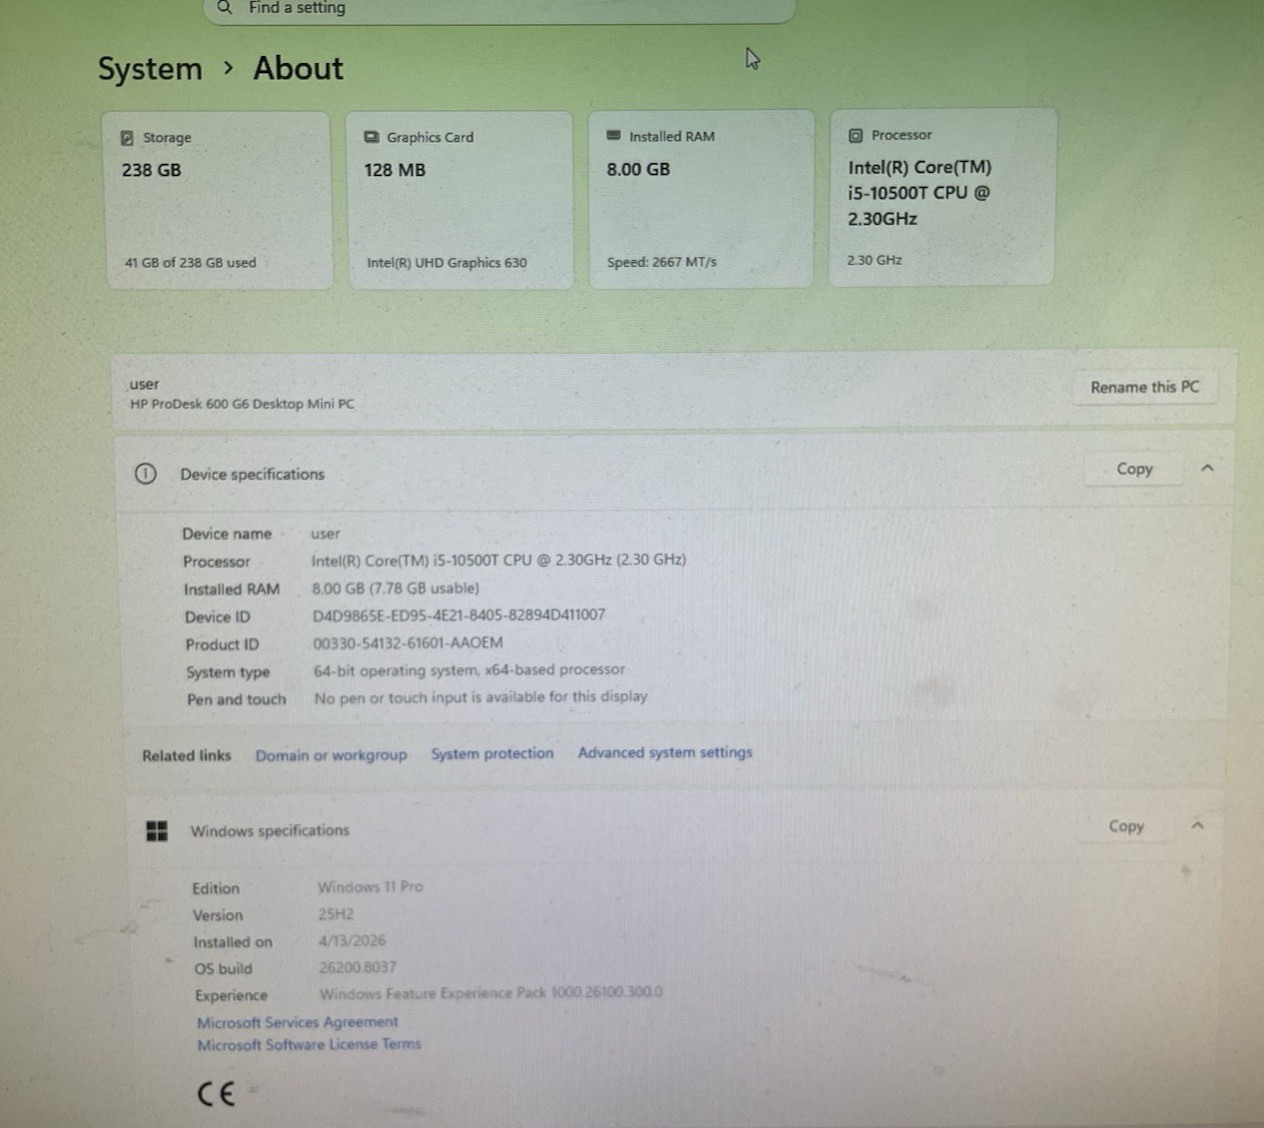The width and height of the screenshot is (1264, 1128).
Task: Click the CE mark icon
Action: [x=215, y=1093]
